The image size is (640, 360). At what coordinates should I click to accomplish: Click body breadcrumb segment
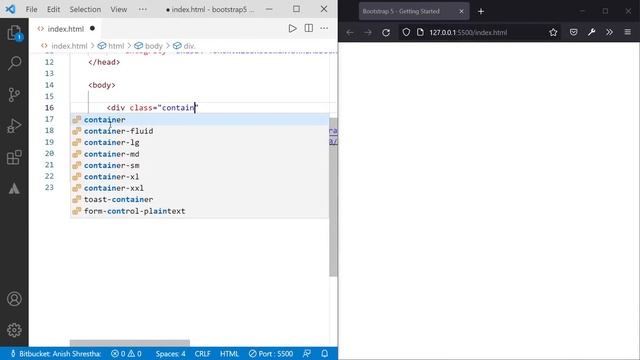coord(153,46)
